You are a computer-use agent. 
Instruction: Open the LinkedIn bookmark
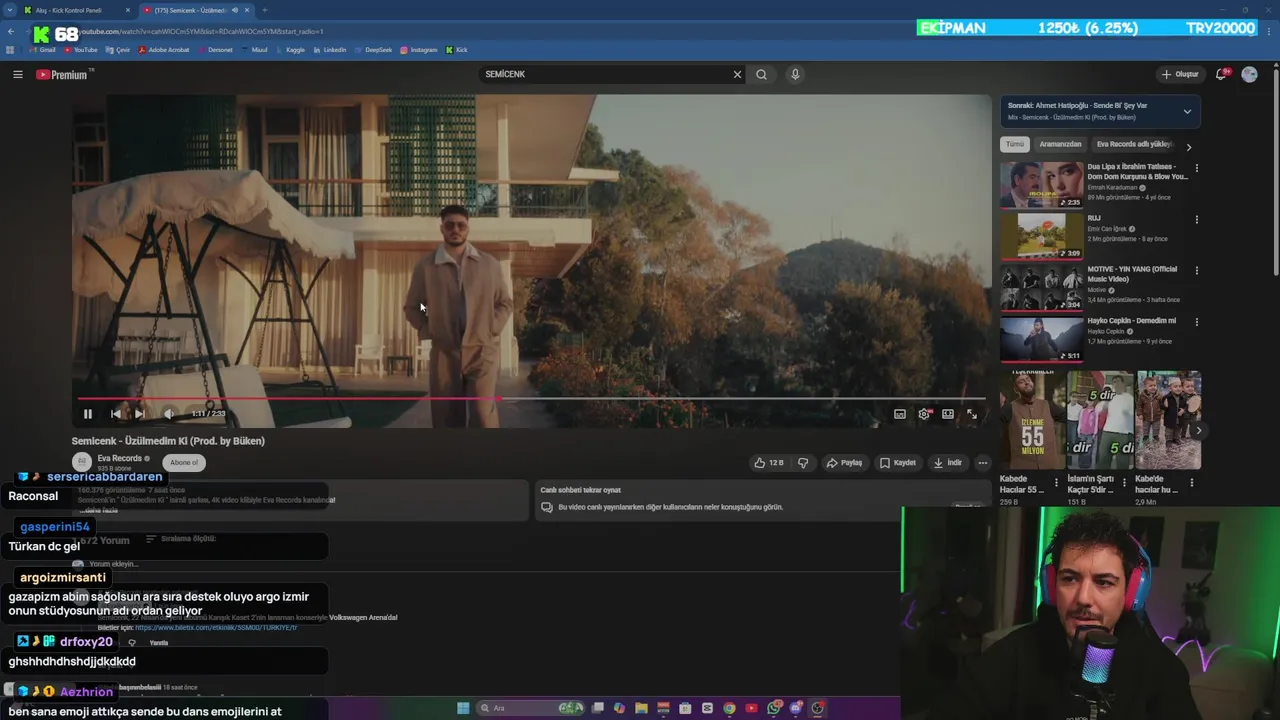pyautogui.click(x=329, y=49)
